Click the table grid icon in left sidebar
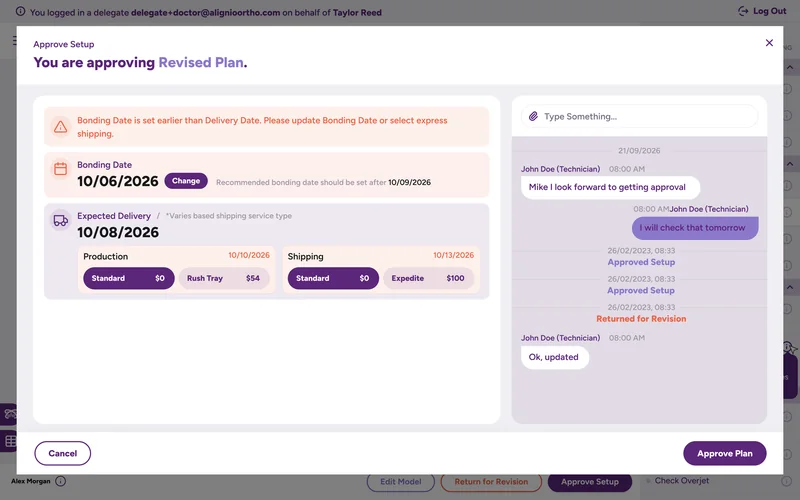This screenshot has height=500, width=800. click(x=10, y=441)
